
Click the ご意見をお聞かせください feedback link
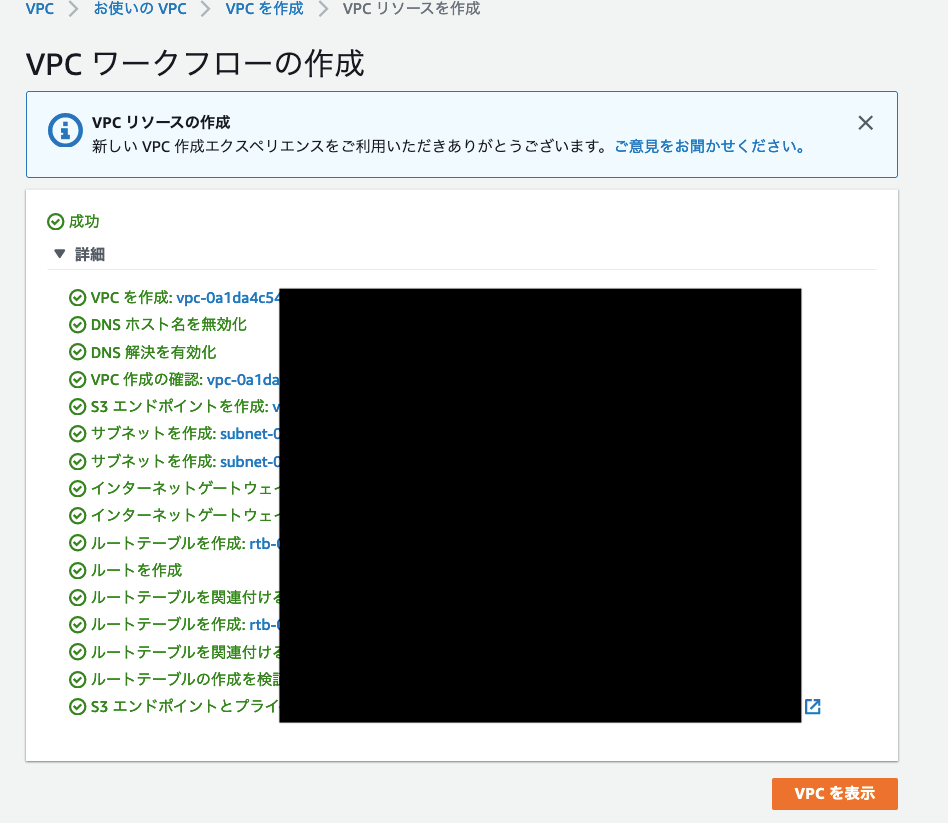[x=709, y=146]
